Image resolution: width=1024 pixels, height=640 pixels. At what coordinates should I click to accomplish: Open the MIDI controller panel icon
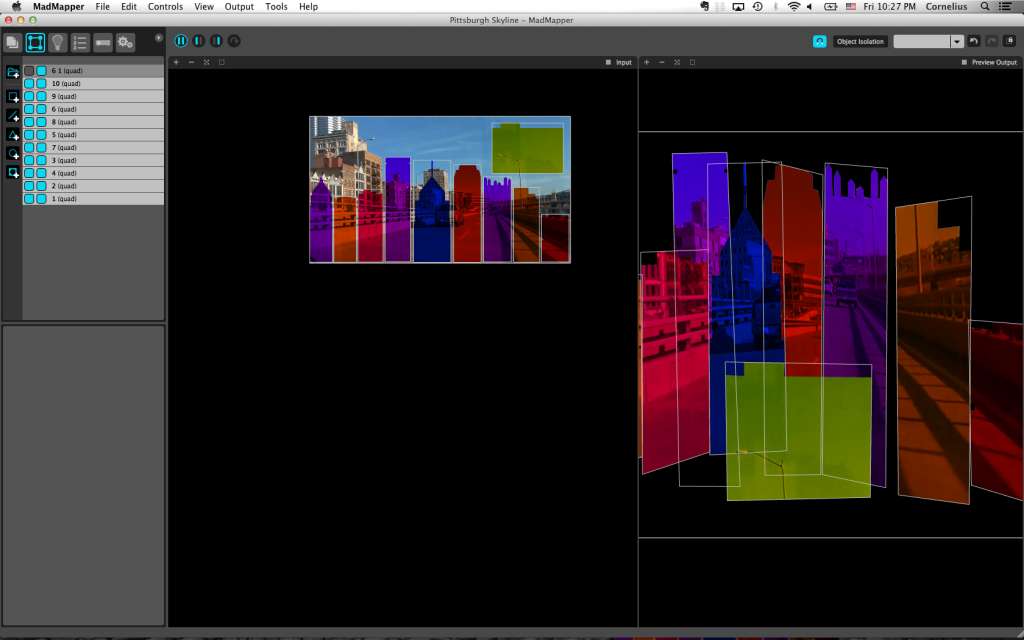click(x=103, y=42)
